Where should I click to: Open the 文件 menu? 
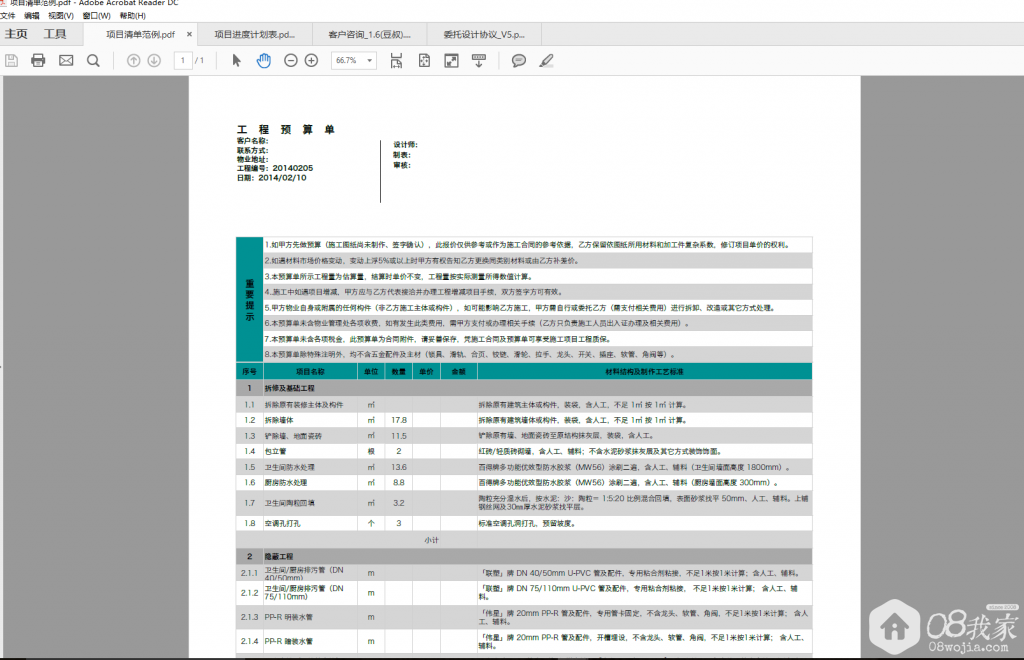click(8, 16)
